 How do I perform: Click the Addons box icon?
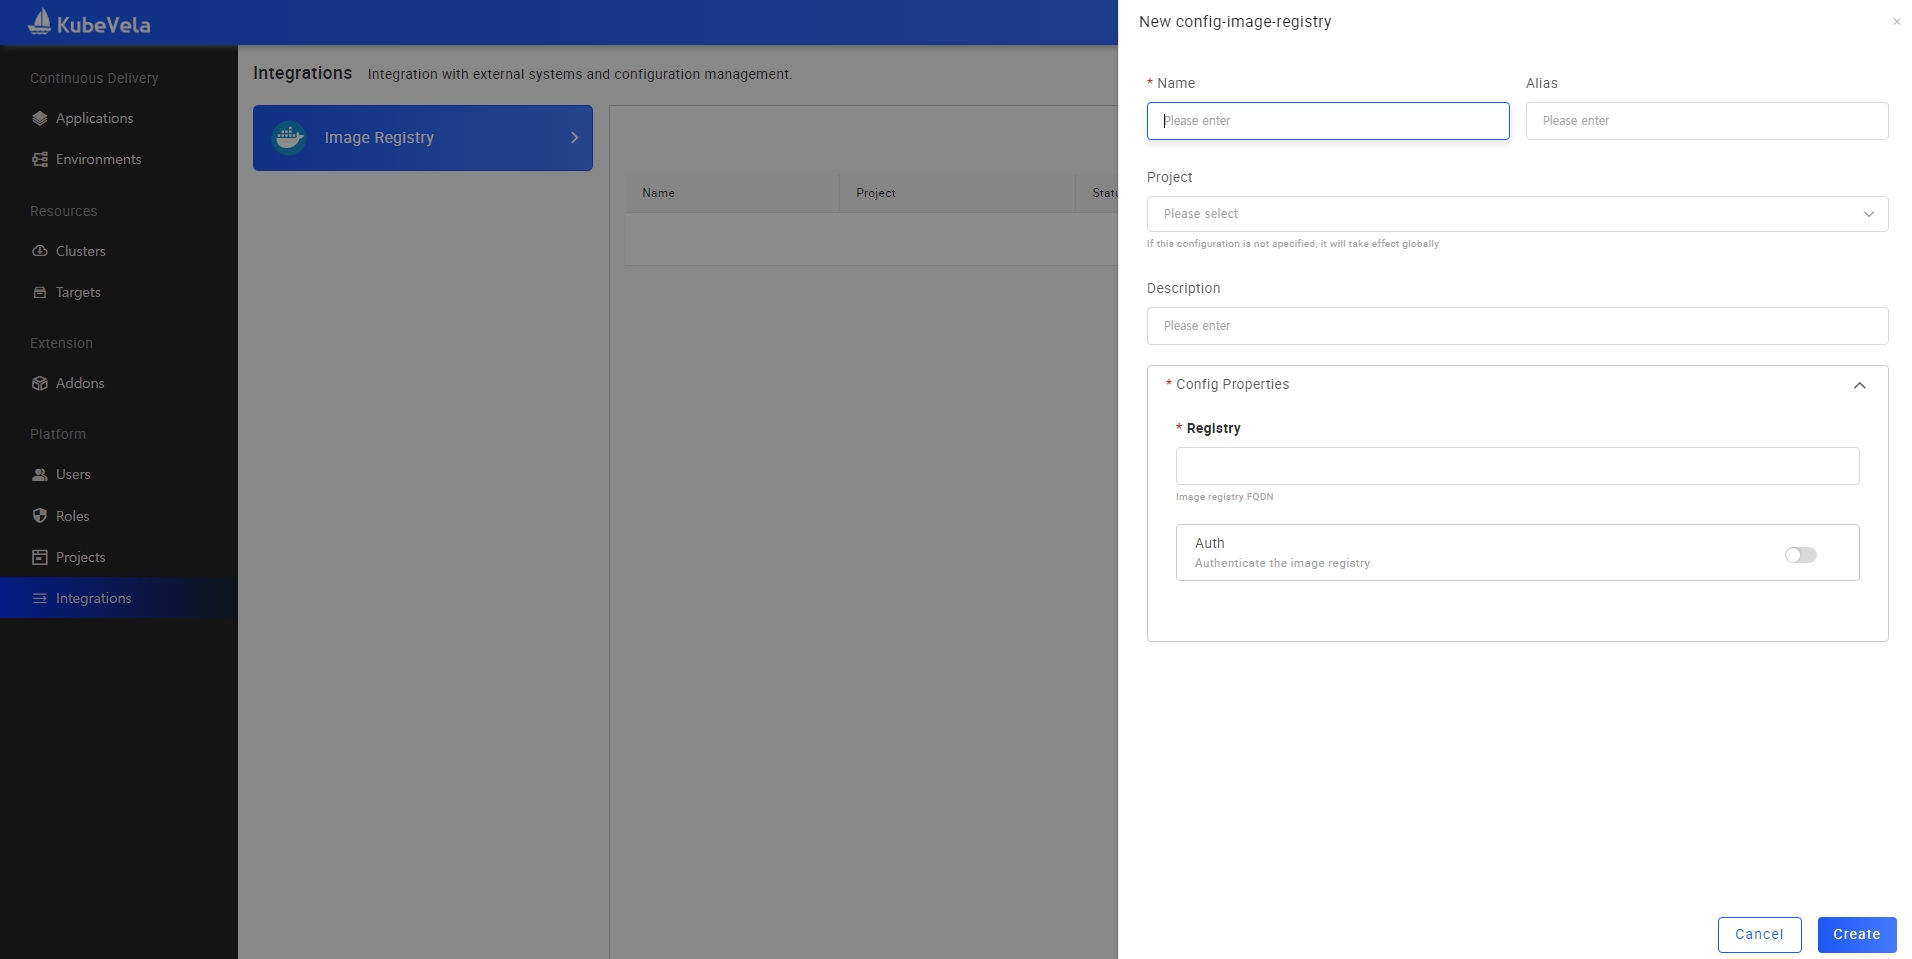(x=40, y=383)
